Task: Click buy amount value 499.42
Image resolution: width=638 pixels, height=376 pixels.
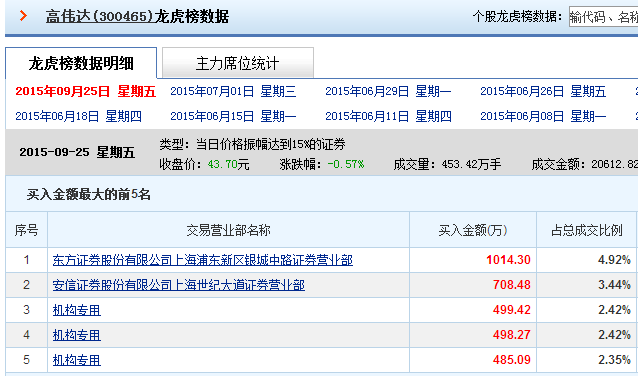Action: tap(511, 310)
